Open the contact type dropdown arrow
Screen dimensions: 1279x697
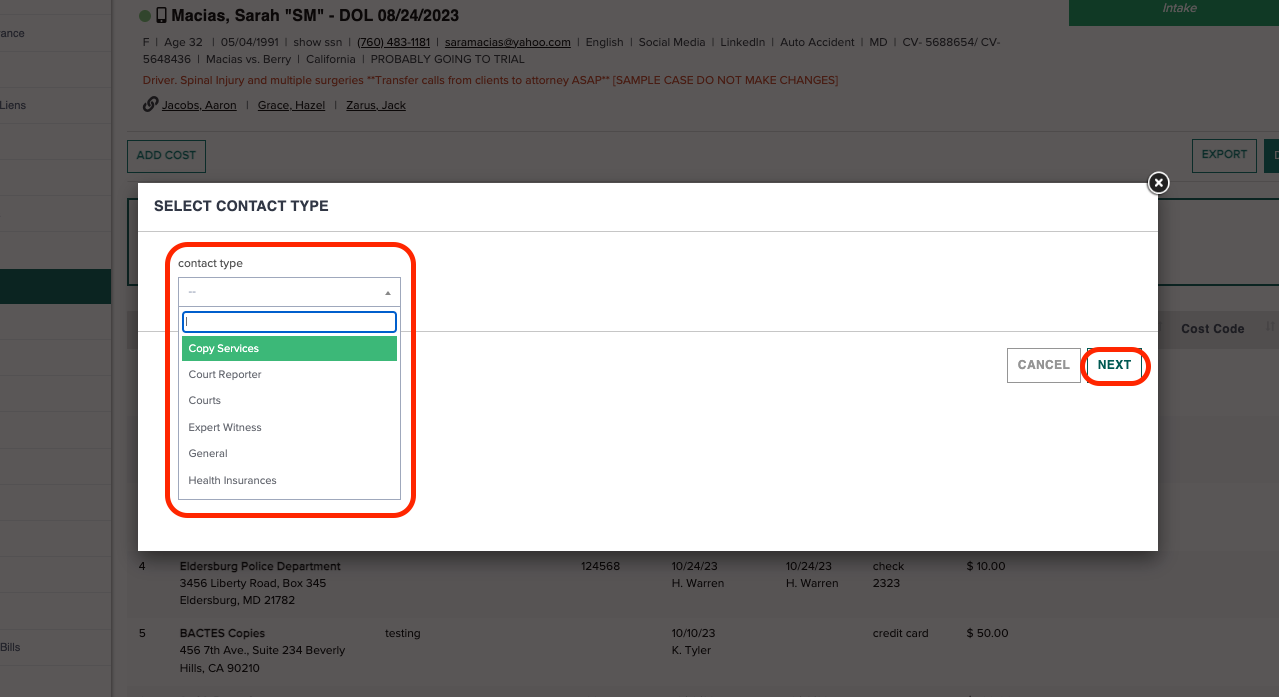(x=387, y=293)
